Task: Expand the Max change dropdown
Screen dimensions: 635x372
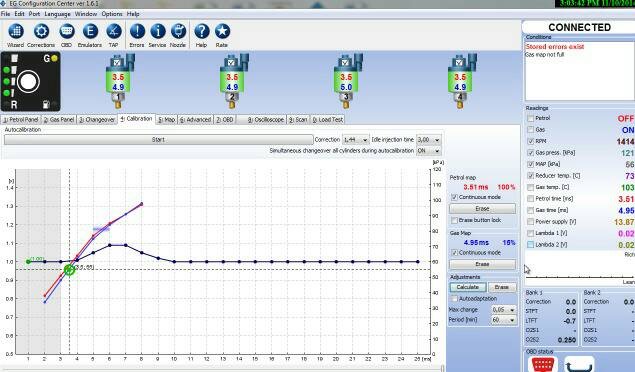Action: (504, 310)
